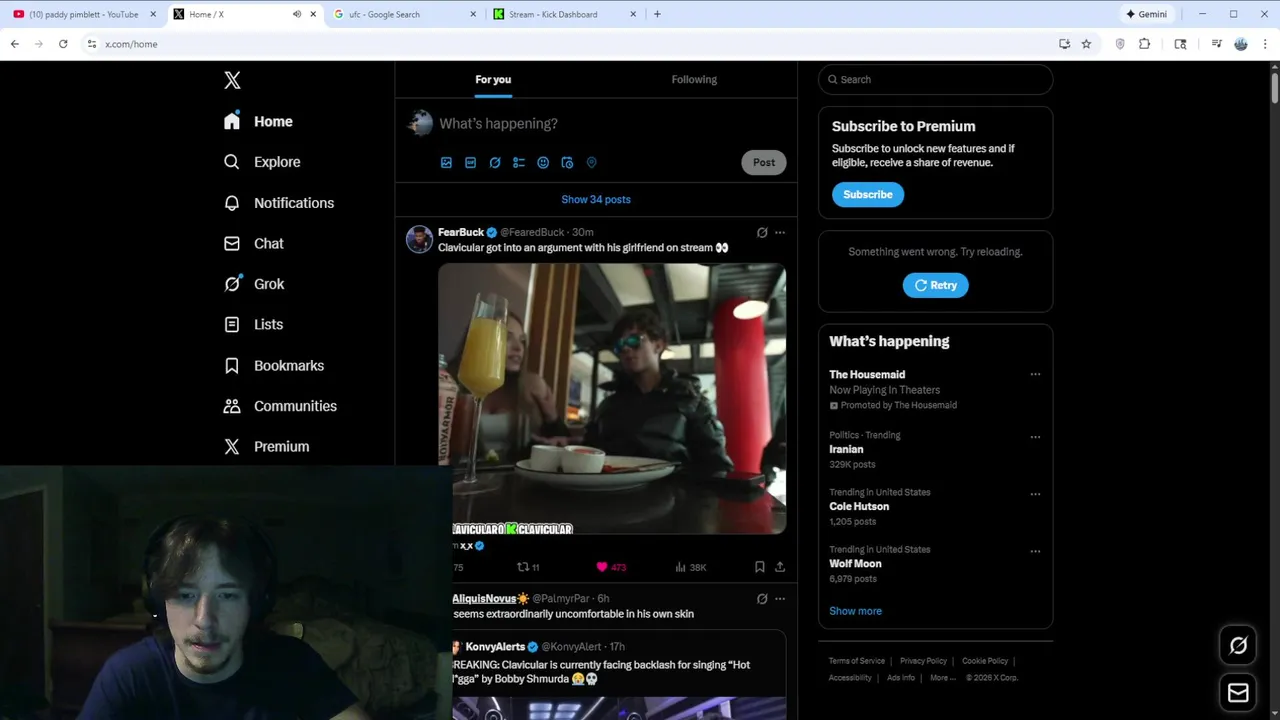Click Retry button
The image size is (1280, 720).
tap(936, 285)
